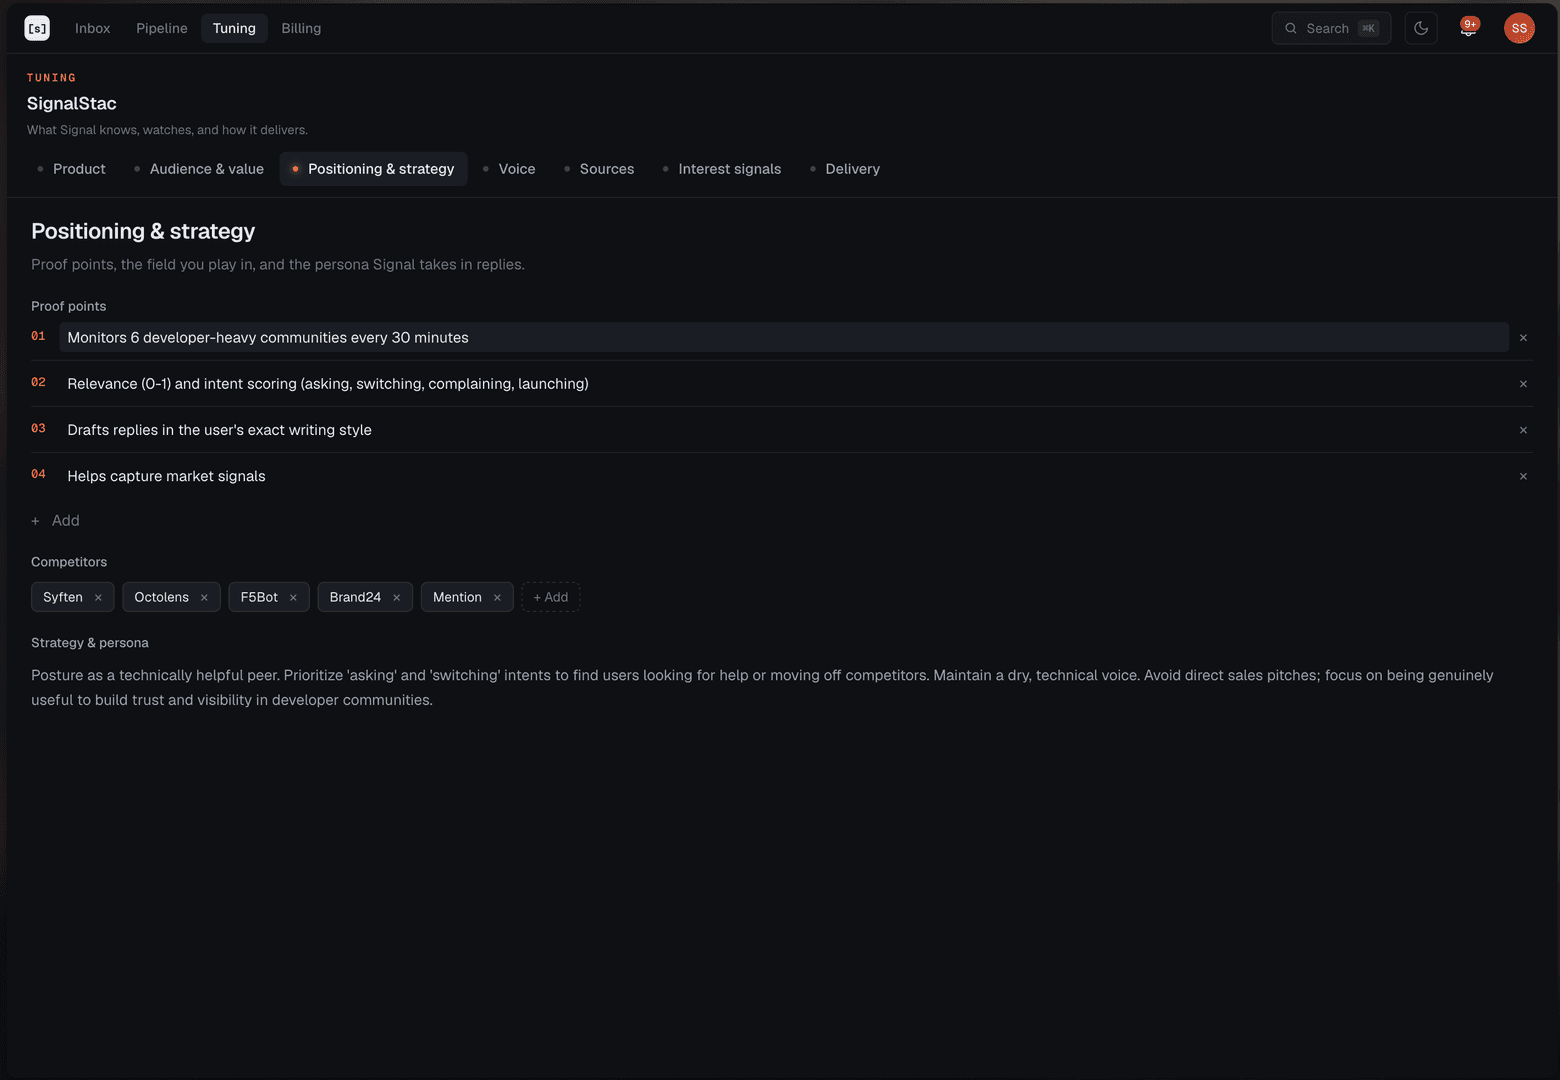Toggle dark mode moon icon
The image size is (1560, 1080).
point(1421,28)
